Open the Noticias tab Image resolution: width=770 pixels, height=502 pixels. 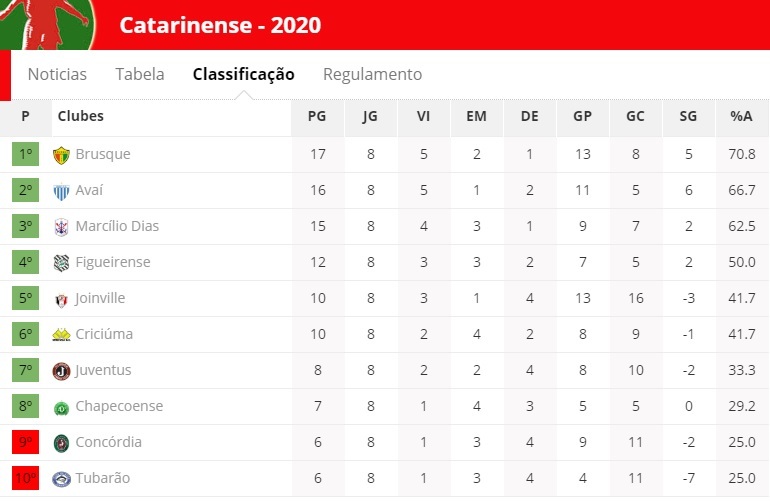[x=57, y=74]
